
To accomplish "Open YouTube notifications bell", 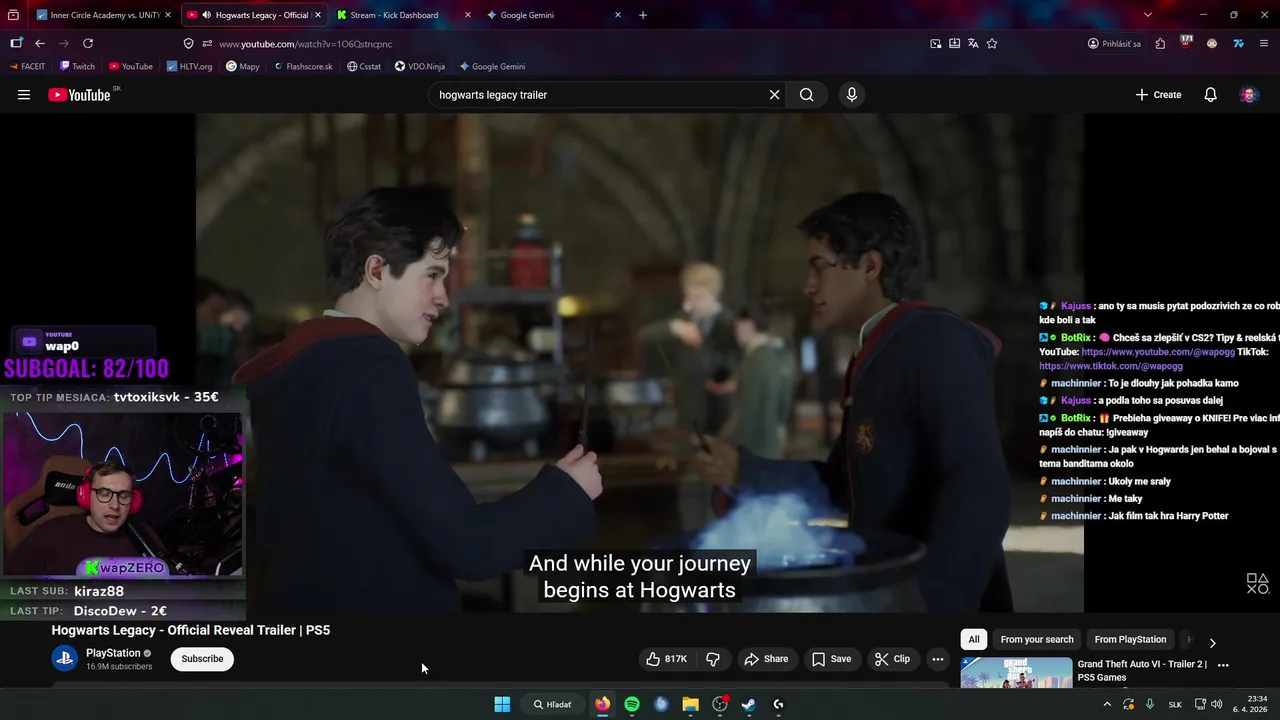I will pos(1210,95).
